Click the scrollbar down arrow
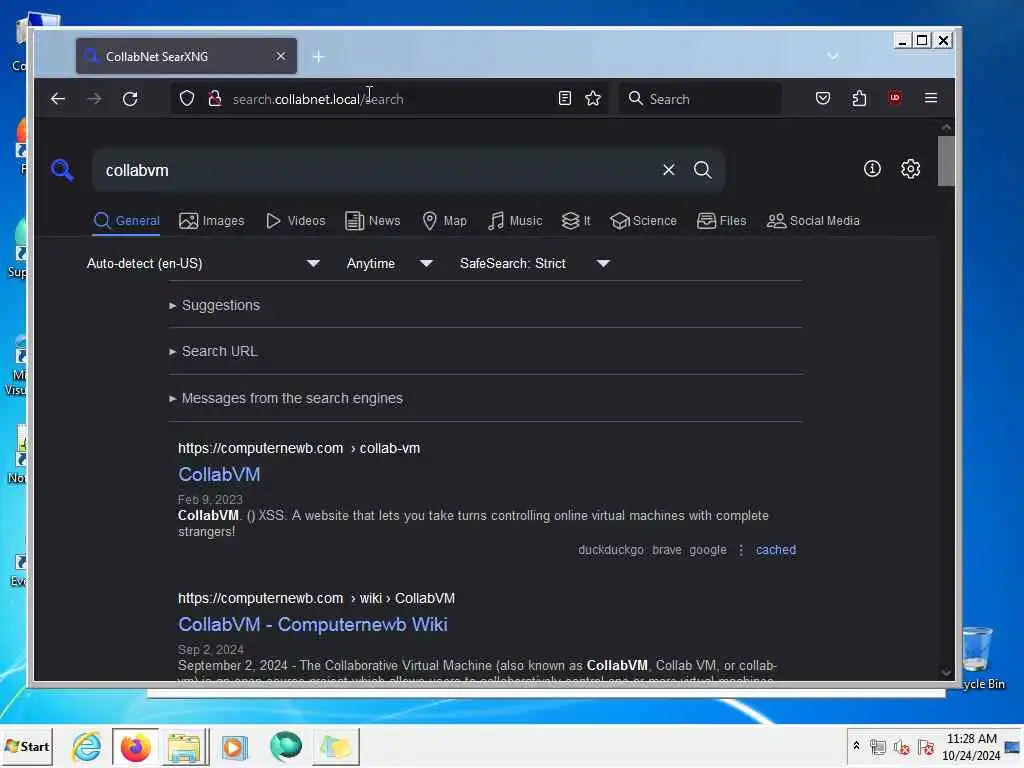The height and width of the screenshot is (768, 1024). click(x=946, y=673)
